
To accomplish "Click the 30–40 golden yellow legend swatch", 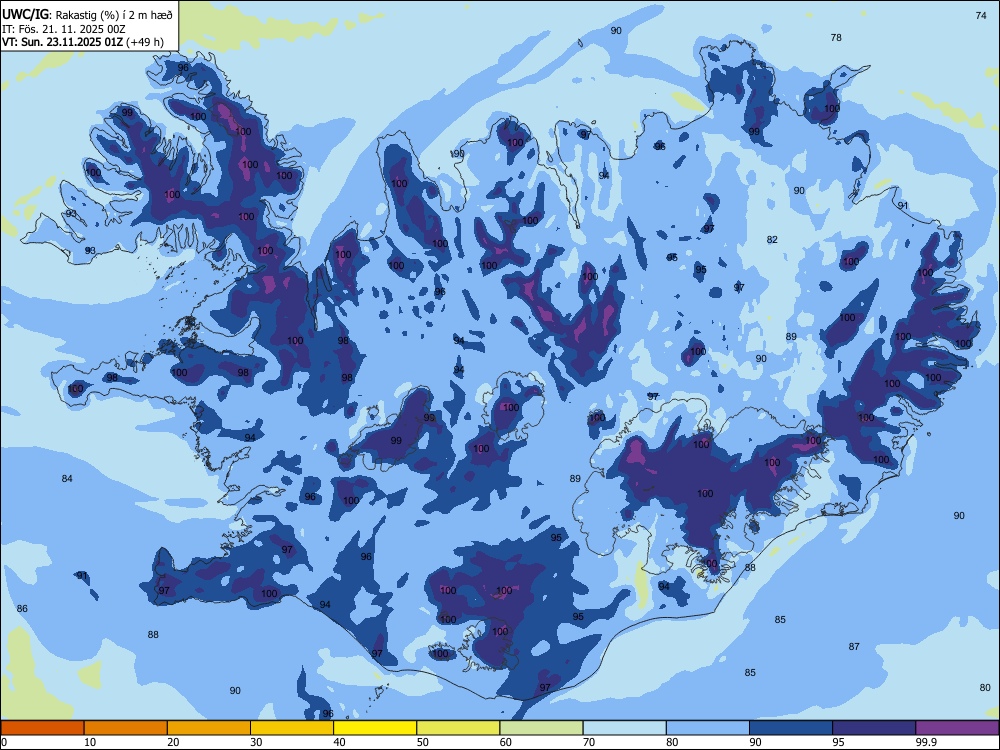I will tap(292, 728).
